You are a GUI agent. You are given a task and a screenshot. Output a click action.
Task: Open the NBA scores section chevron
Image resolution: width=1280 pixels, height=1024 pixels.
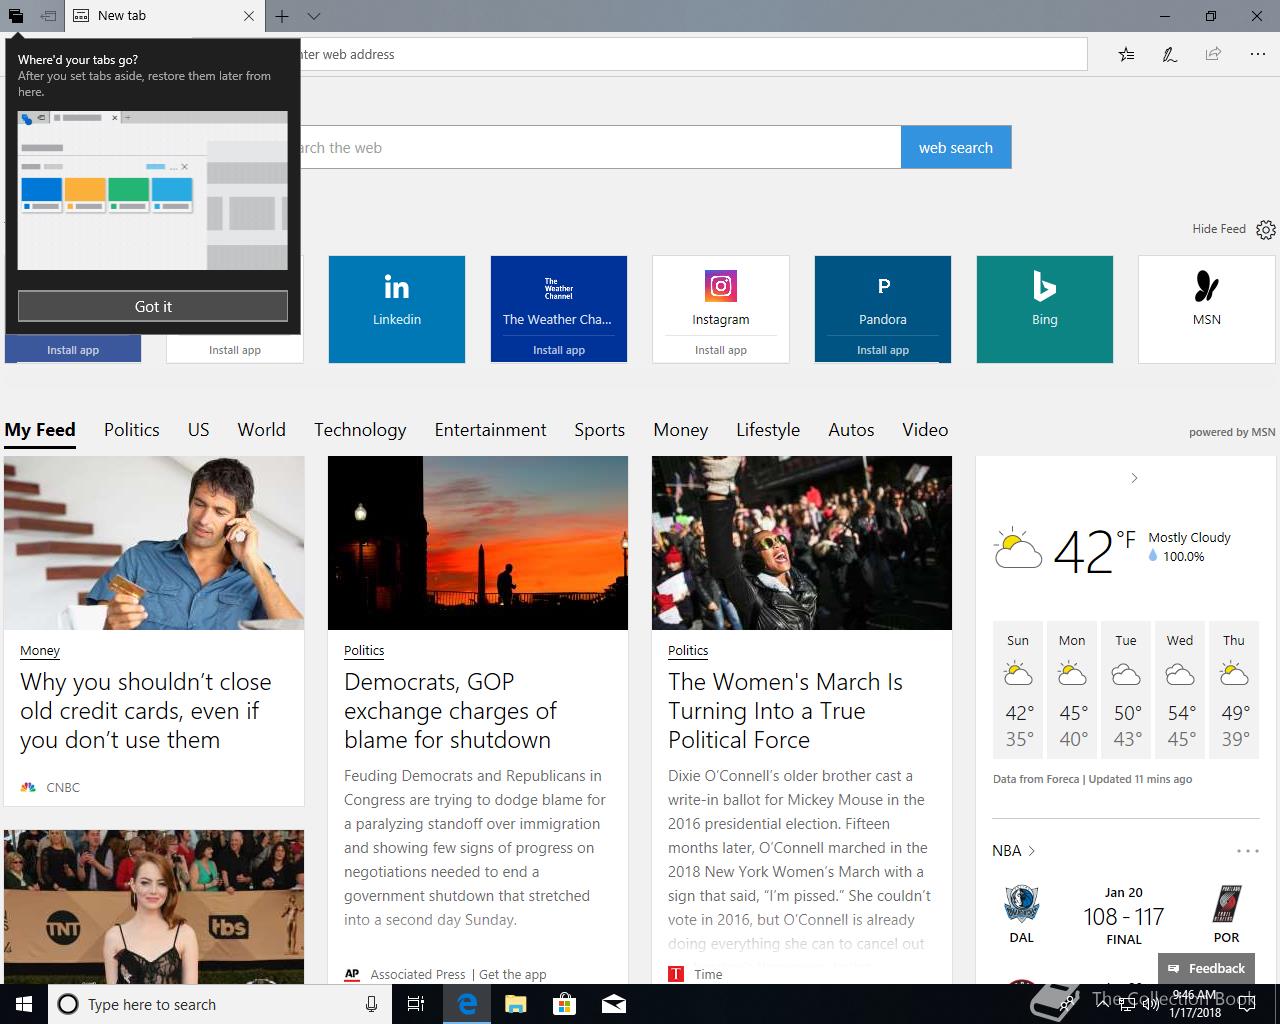1031,851
